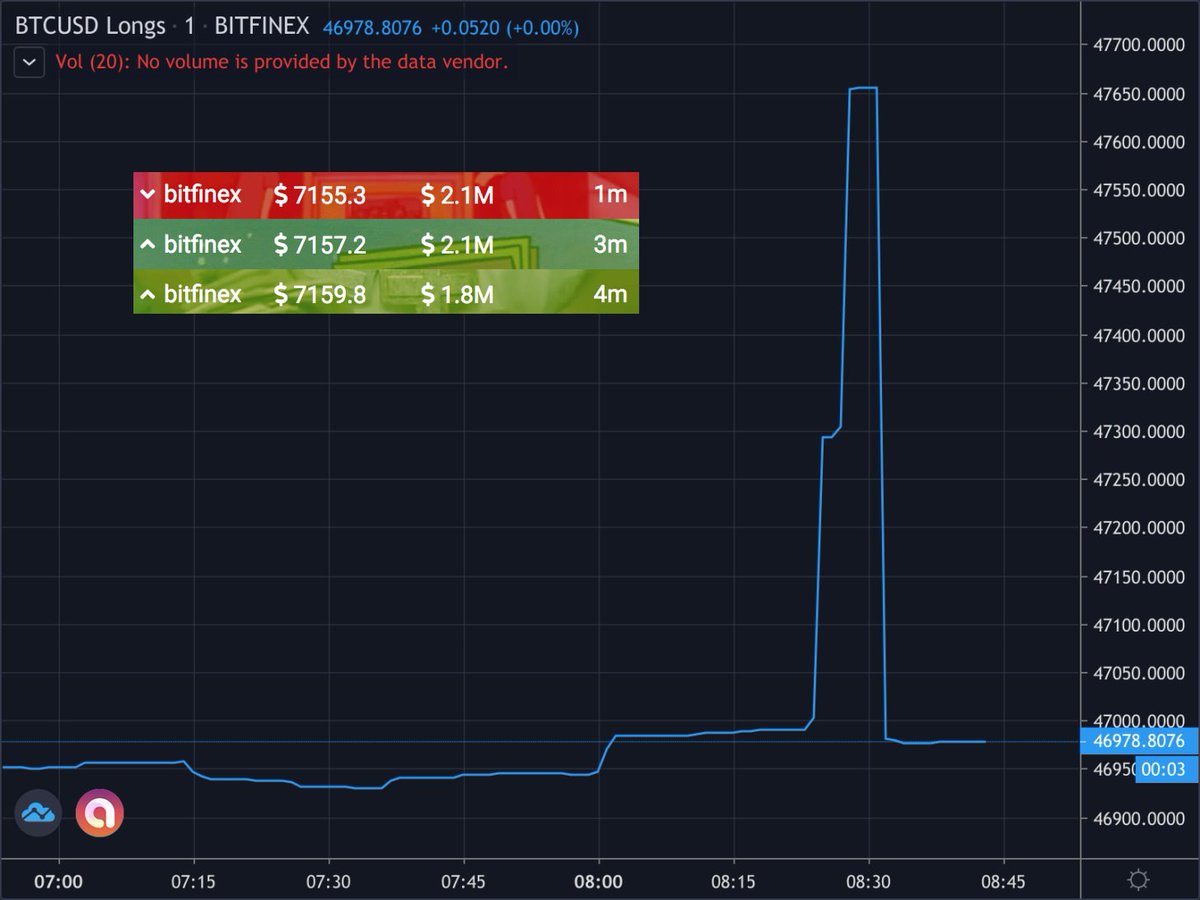The image size is (1200, 900).
Task: Select the bitfinex $7155.3 red row
Action: click(386, 195)
